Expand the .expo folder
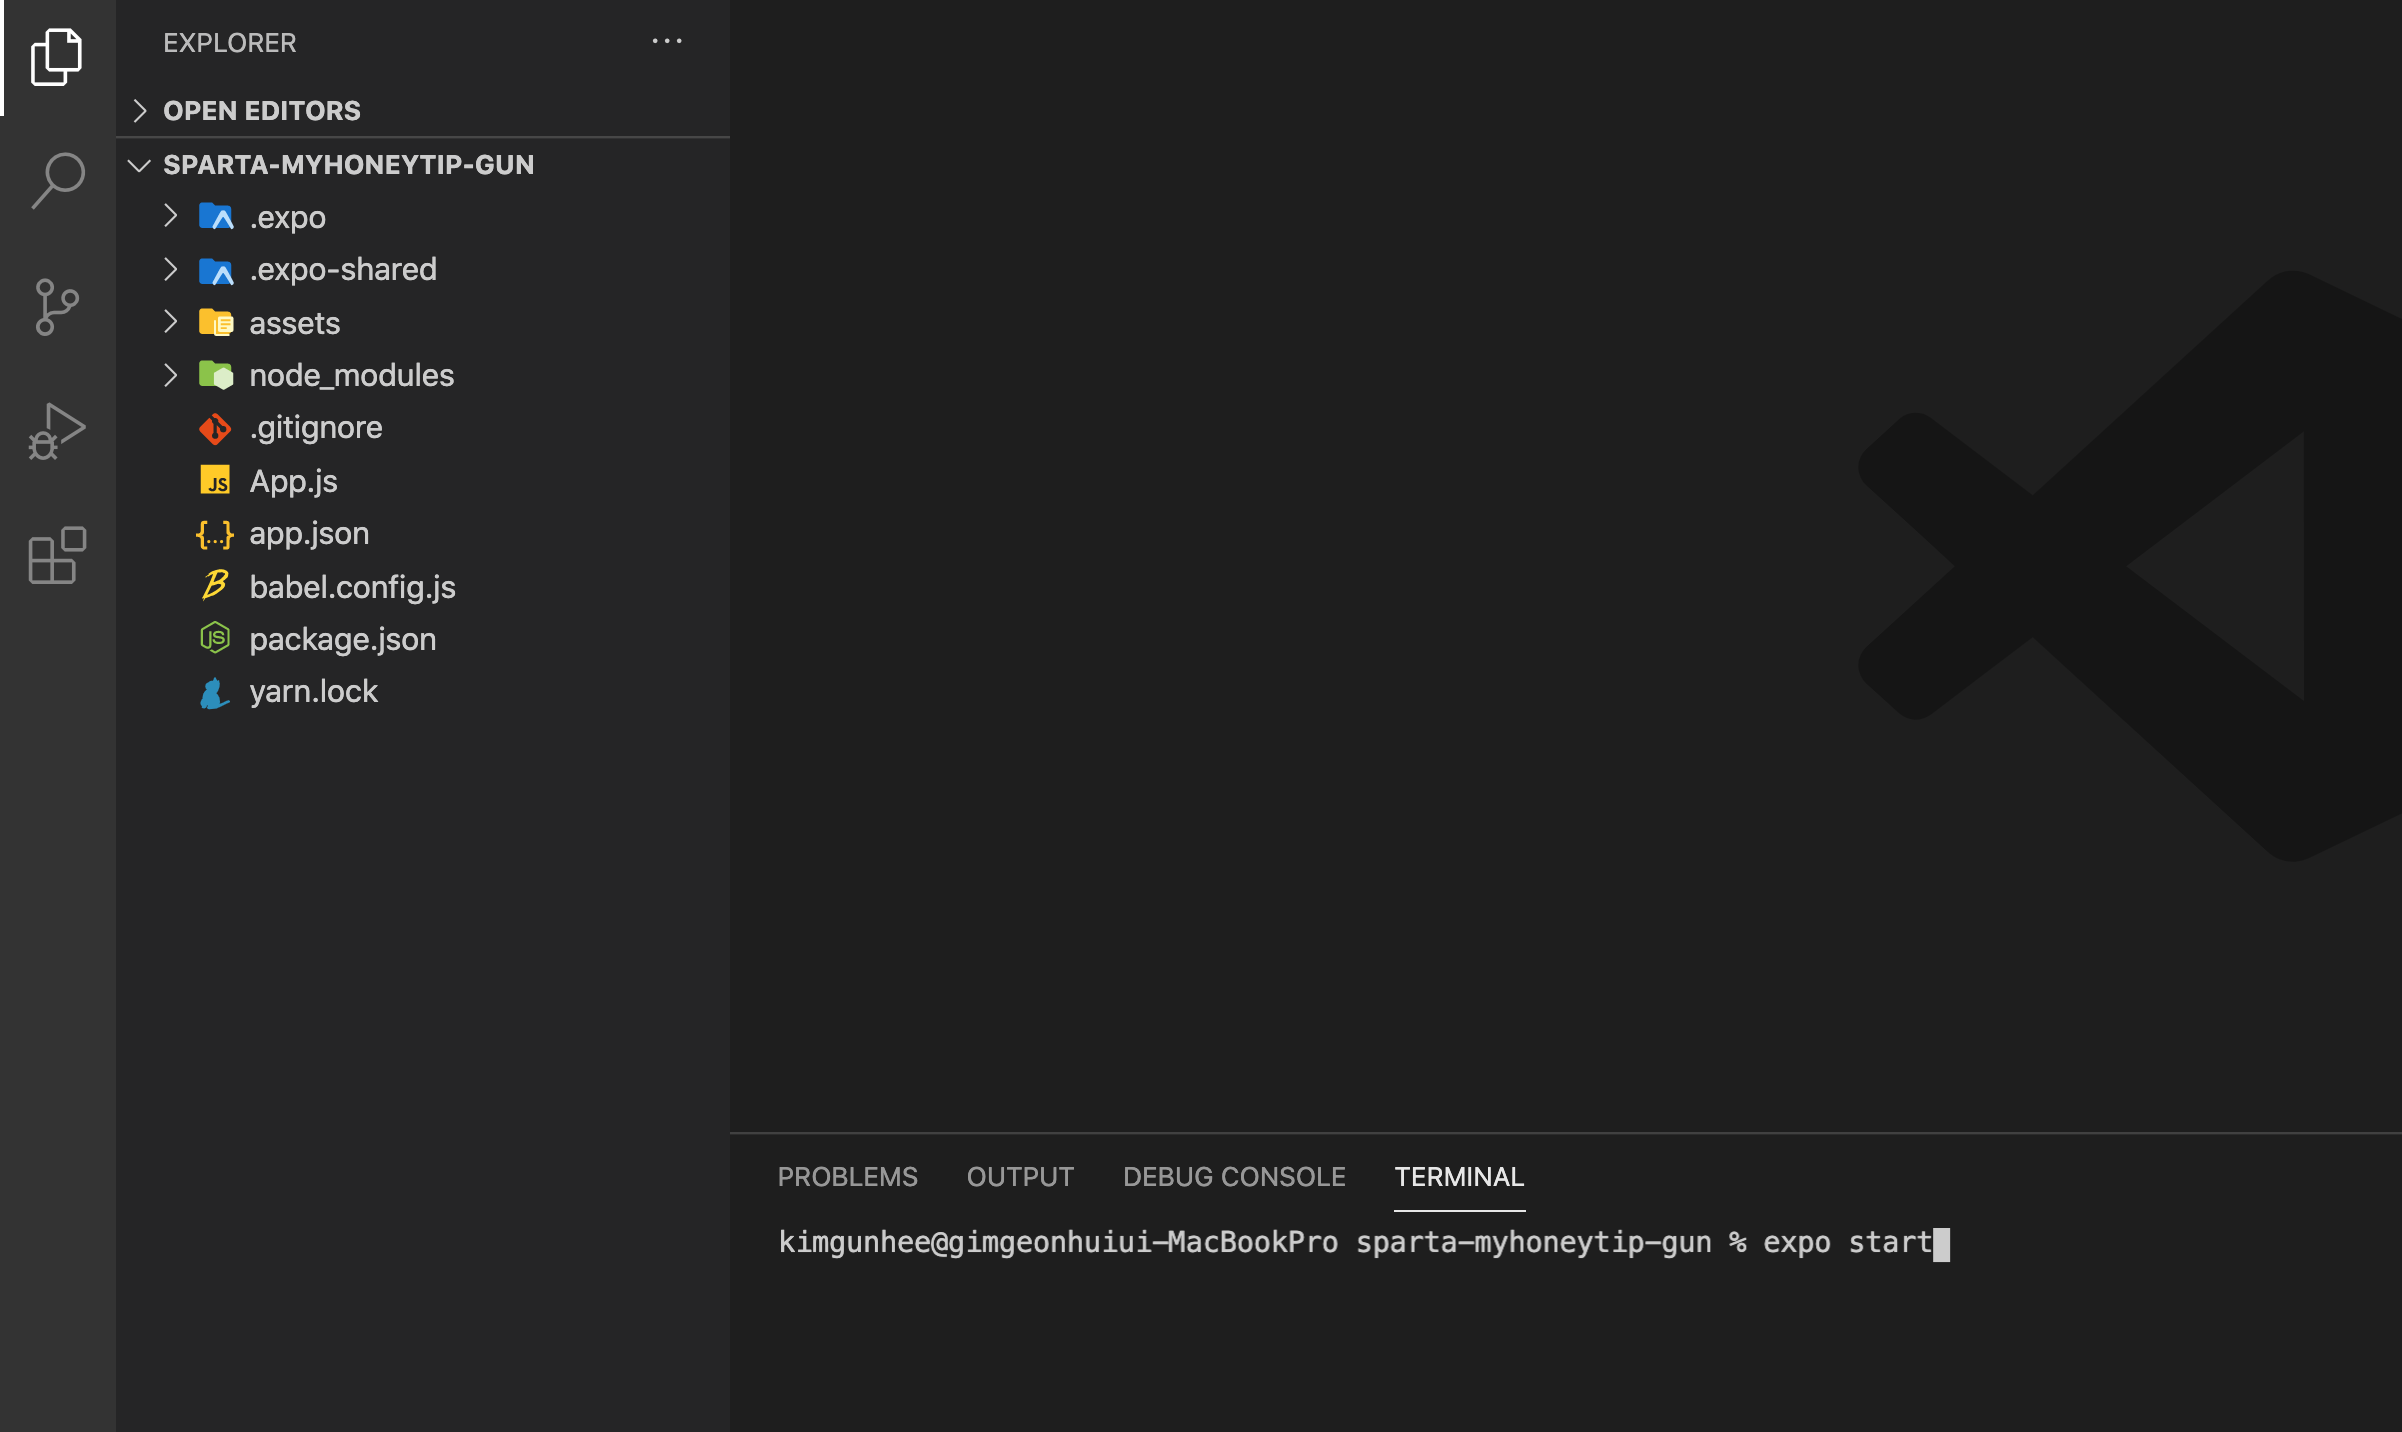Image resolution: width=2402 pixels, height=1432 pixels. click(x=171, y=217)
